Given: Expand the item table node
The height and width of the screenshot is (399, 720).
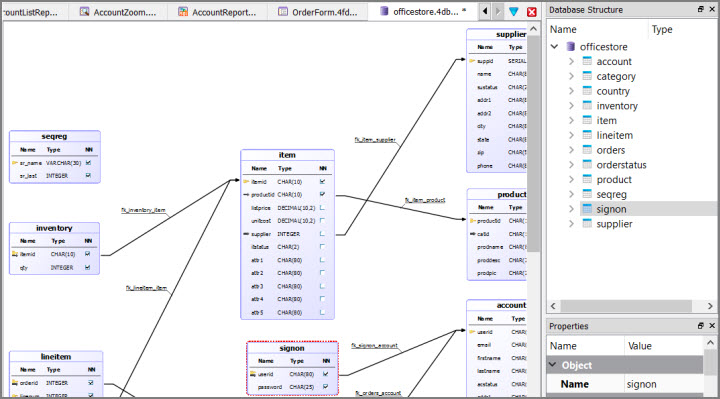Looking at the screenshot, I should point(571,120).
